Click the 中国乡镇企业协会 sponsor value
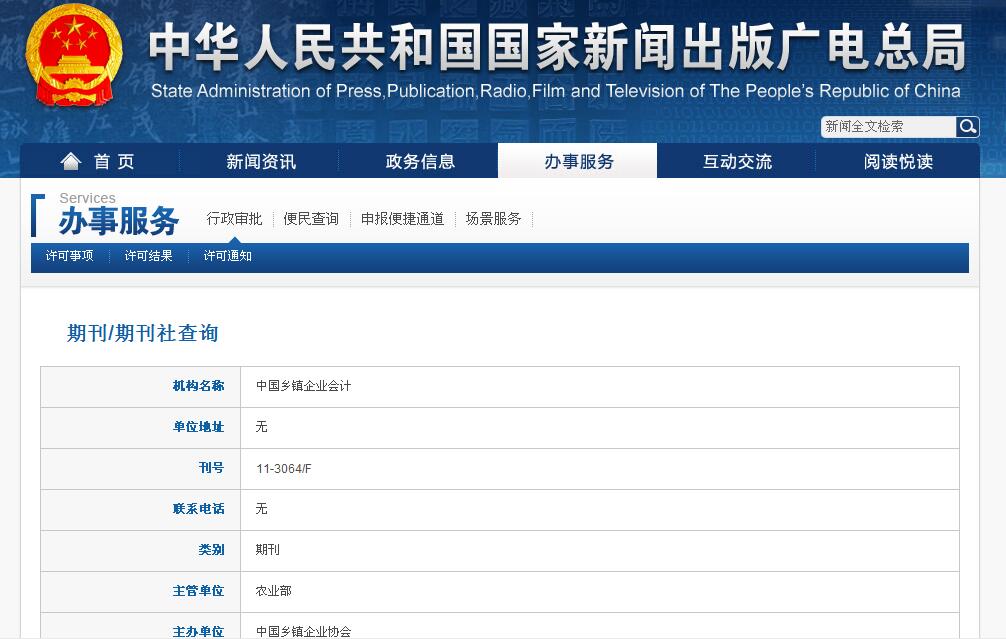This screenshot has width=1006, height=639. [x=303, y=631]
